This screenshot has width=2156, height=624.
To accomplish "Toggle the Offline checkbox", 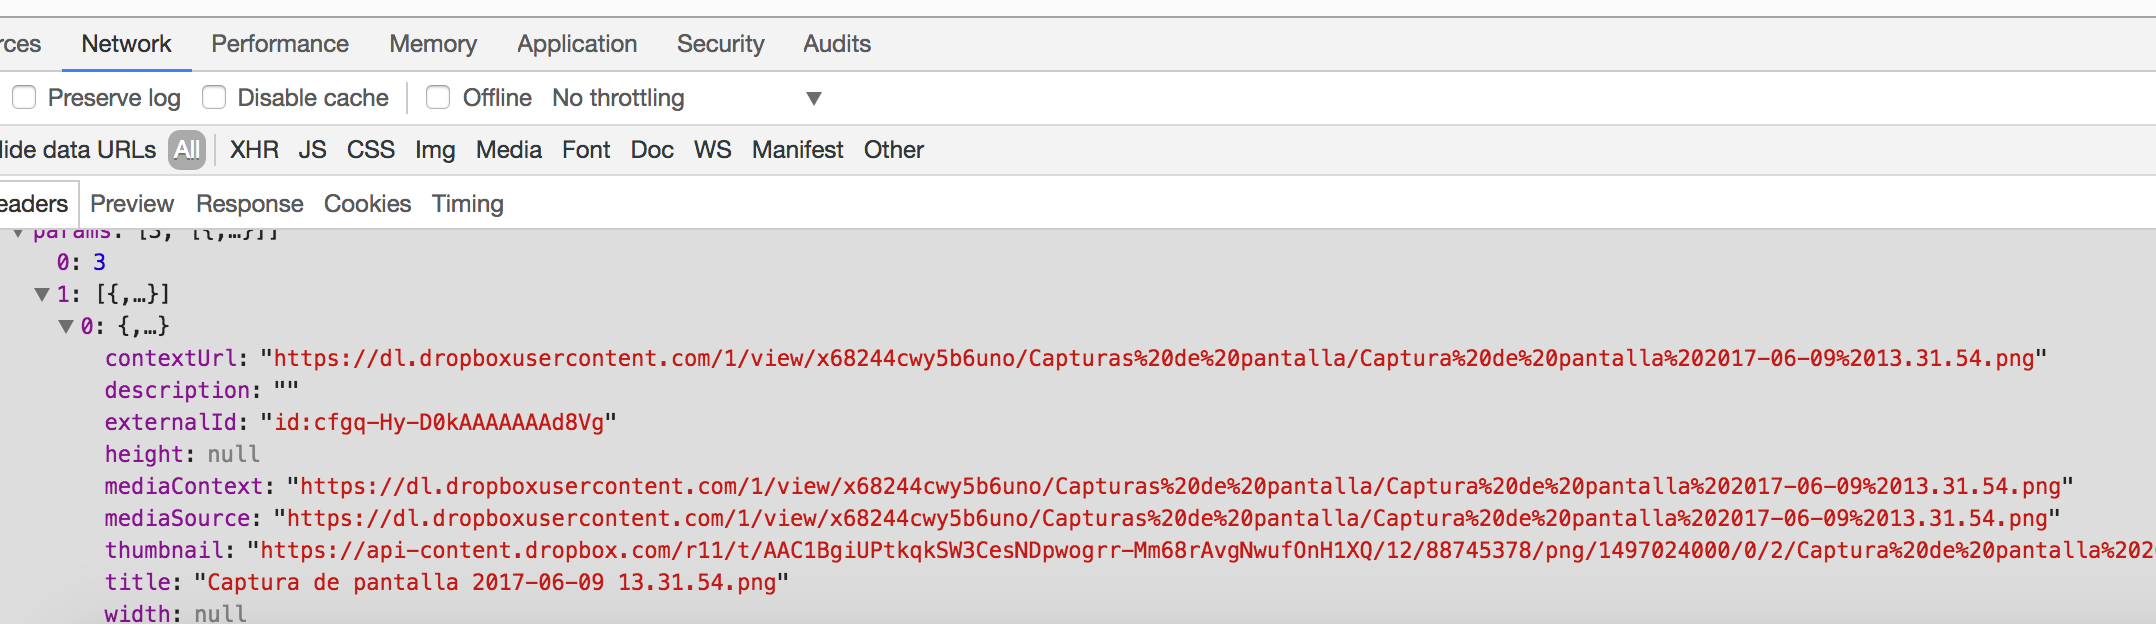I will 438,98.
